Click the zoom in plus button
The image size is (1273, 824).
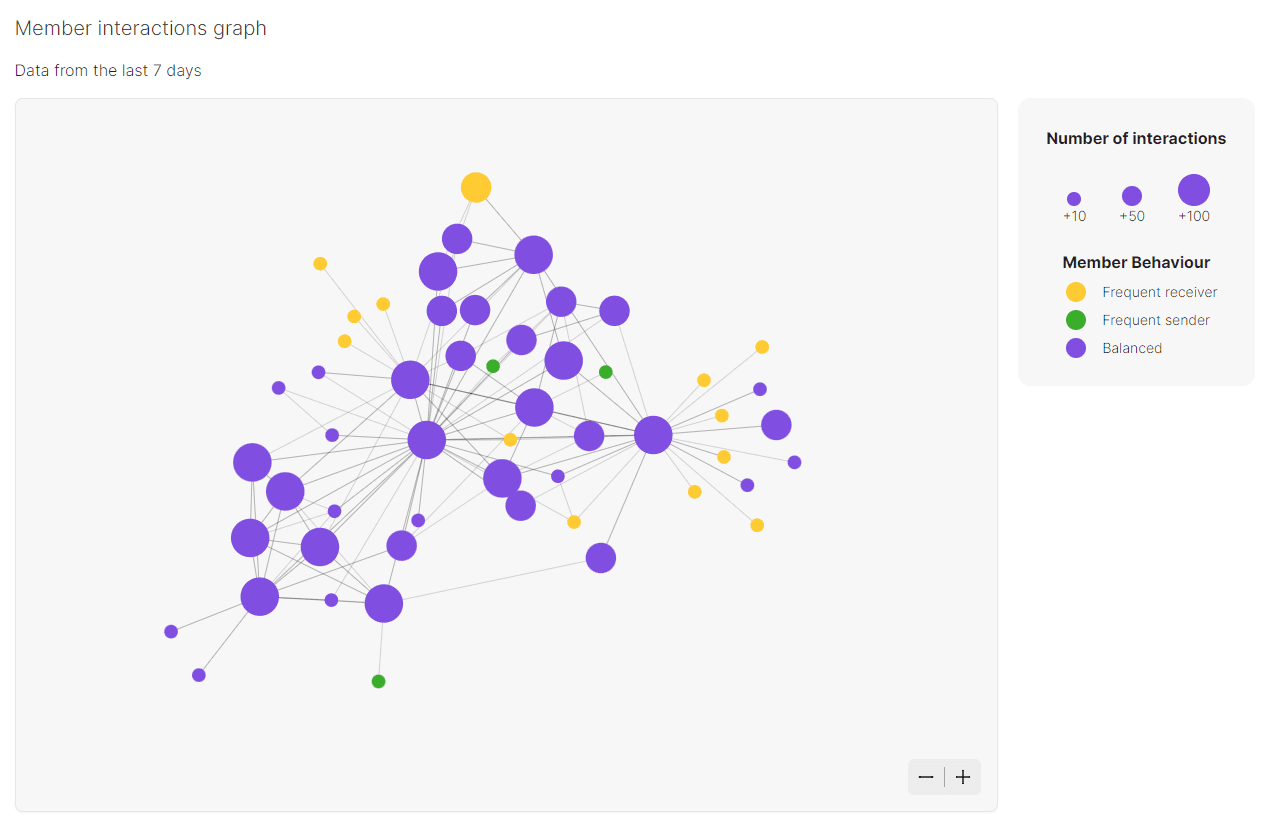(x=963, y=777)
